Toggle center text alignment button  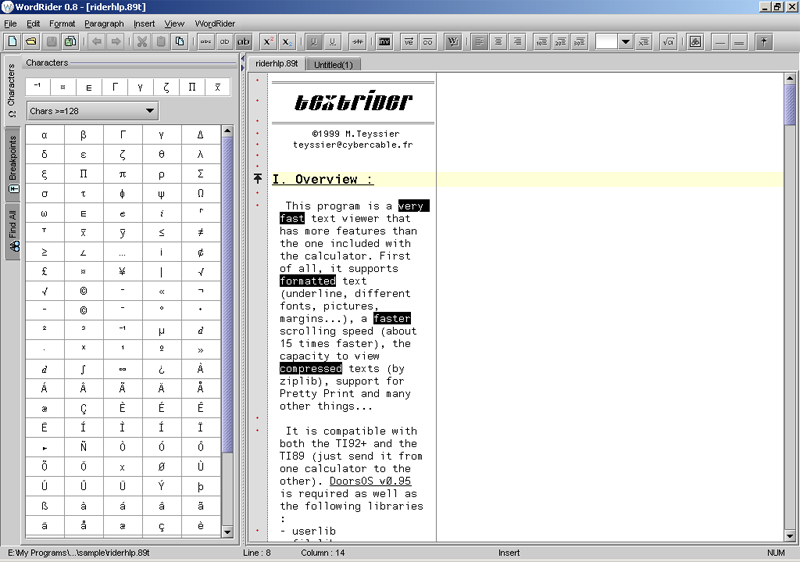pyautogui.click(x=499, y=42)
